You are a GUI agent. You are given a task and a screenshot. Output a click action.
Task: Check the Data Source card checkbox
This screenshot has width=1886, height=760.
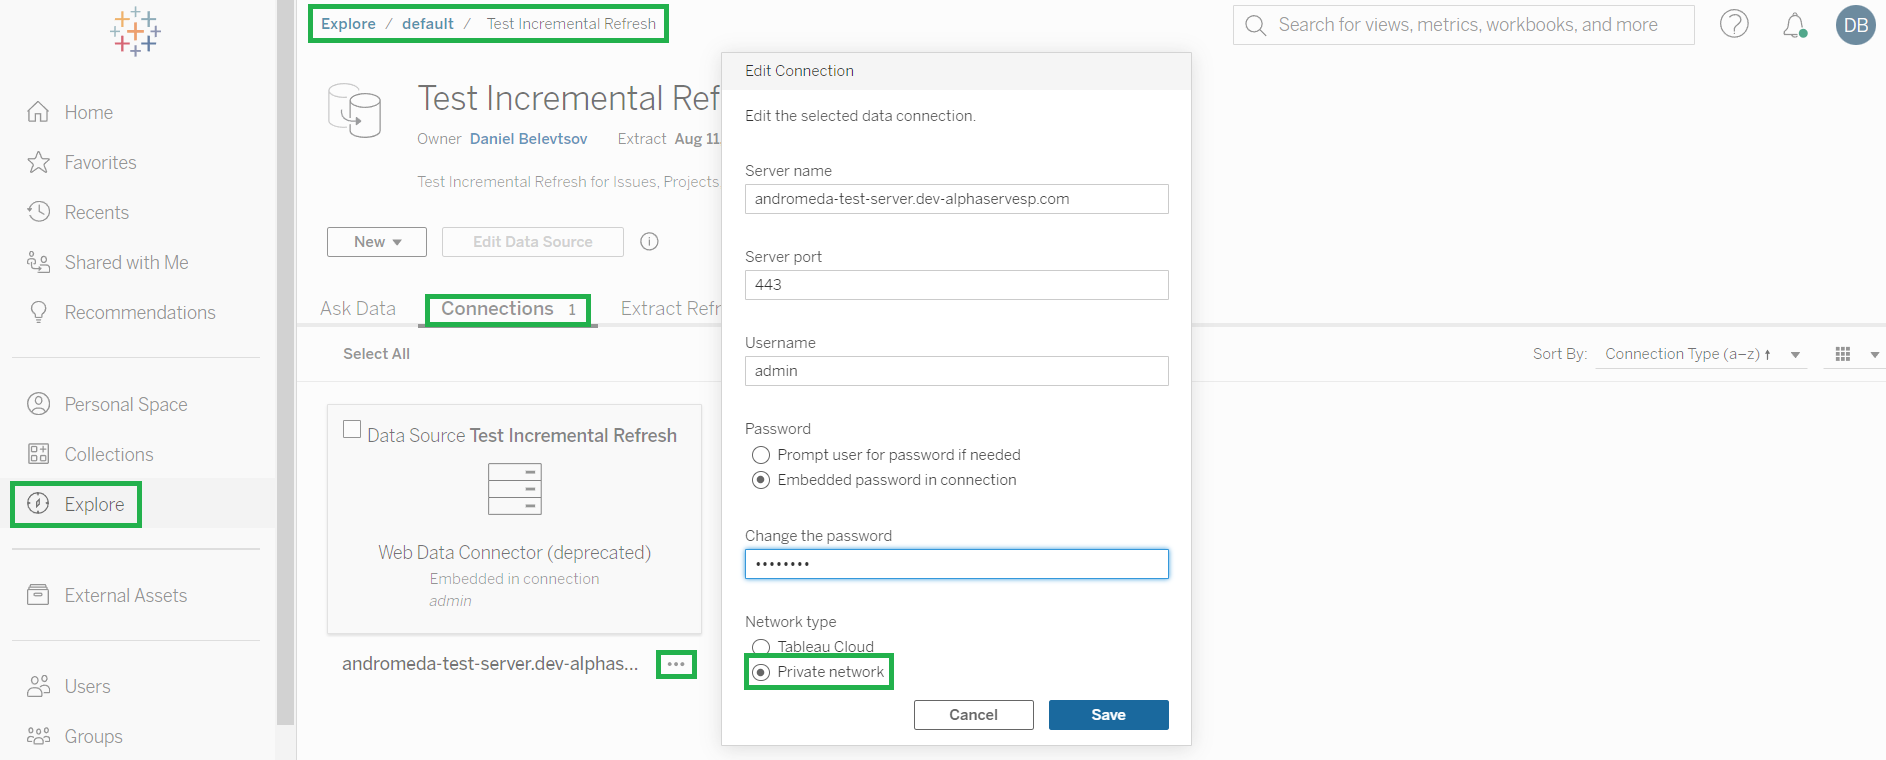click(x=352, y=429)
